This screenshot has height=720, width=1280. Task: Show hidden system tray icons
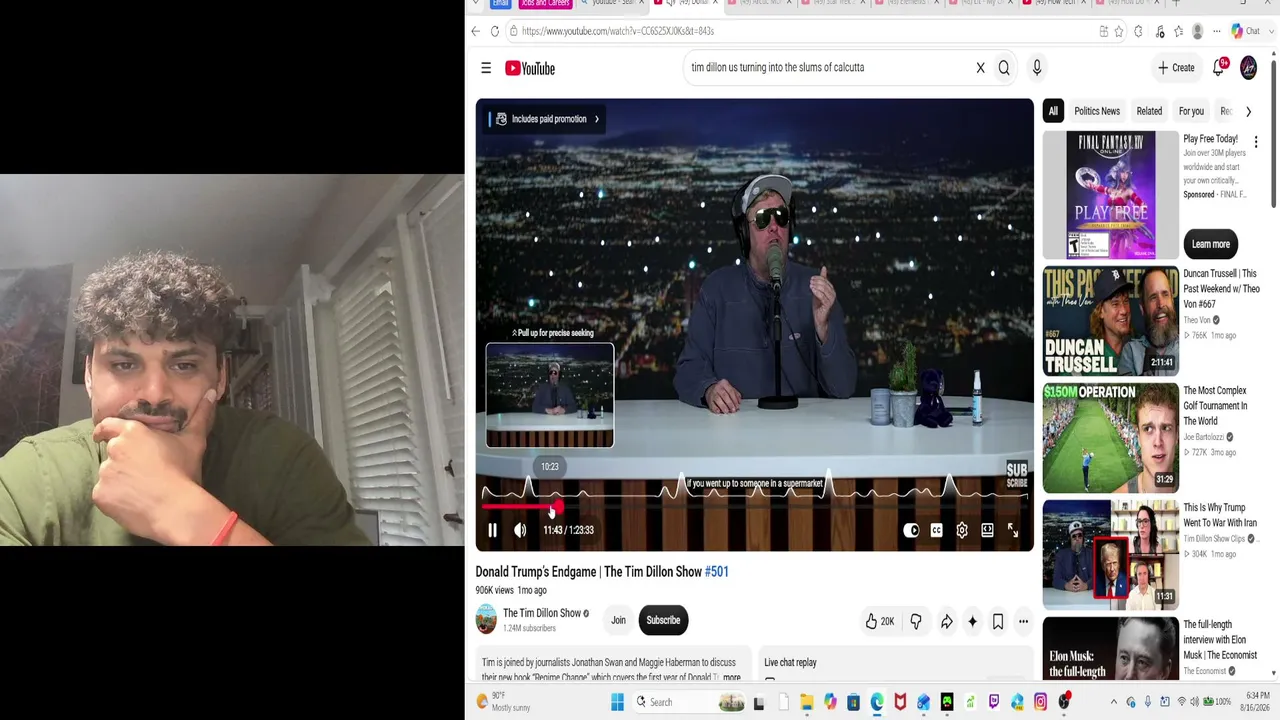pos(1114,702)
